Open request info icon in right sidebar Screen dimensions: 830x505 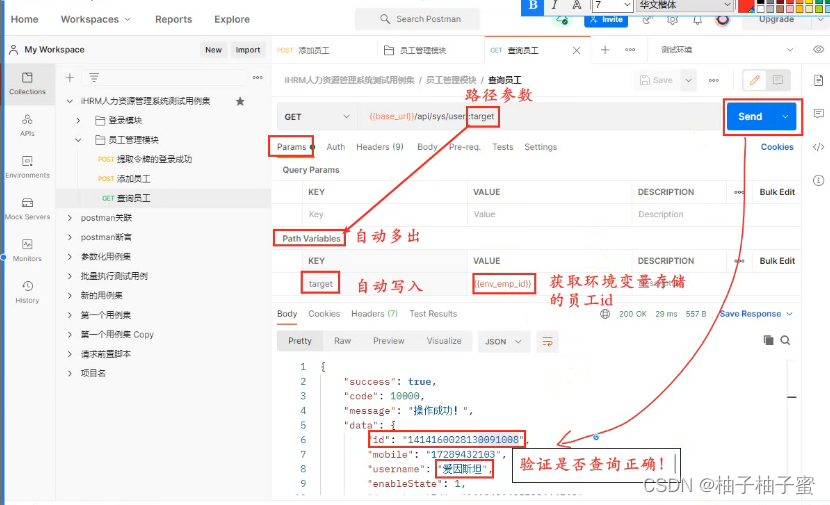[818, 181]
